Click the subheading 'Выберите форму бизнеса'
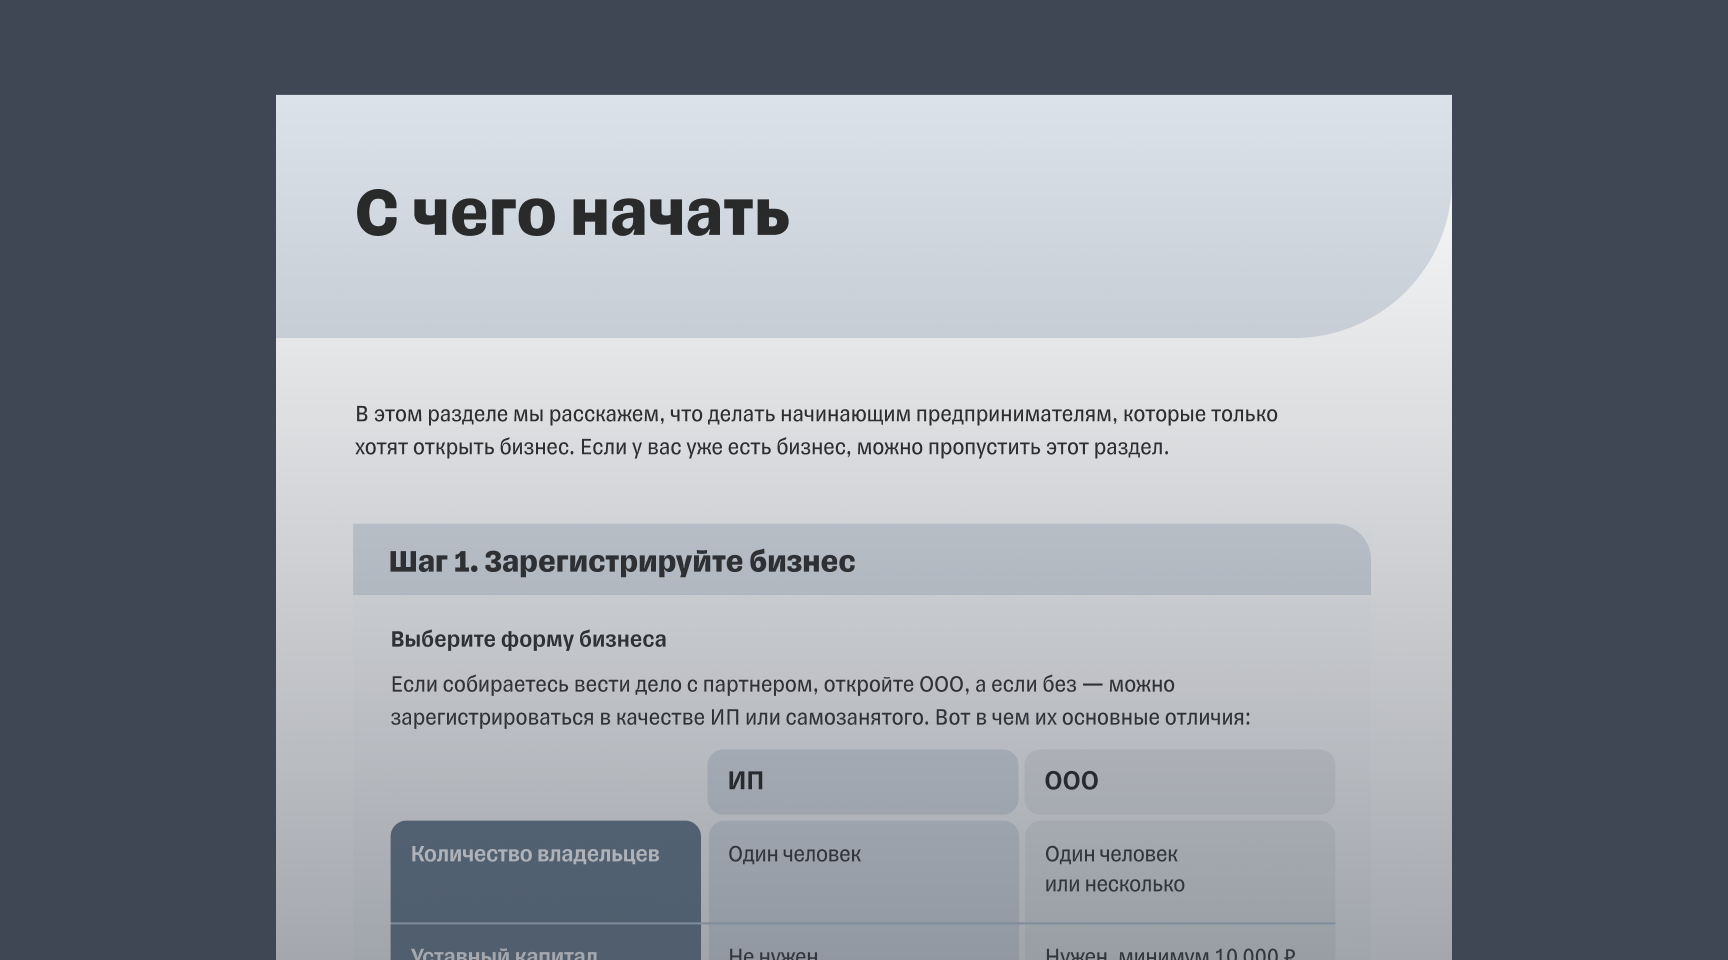 tap(528, 639)
